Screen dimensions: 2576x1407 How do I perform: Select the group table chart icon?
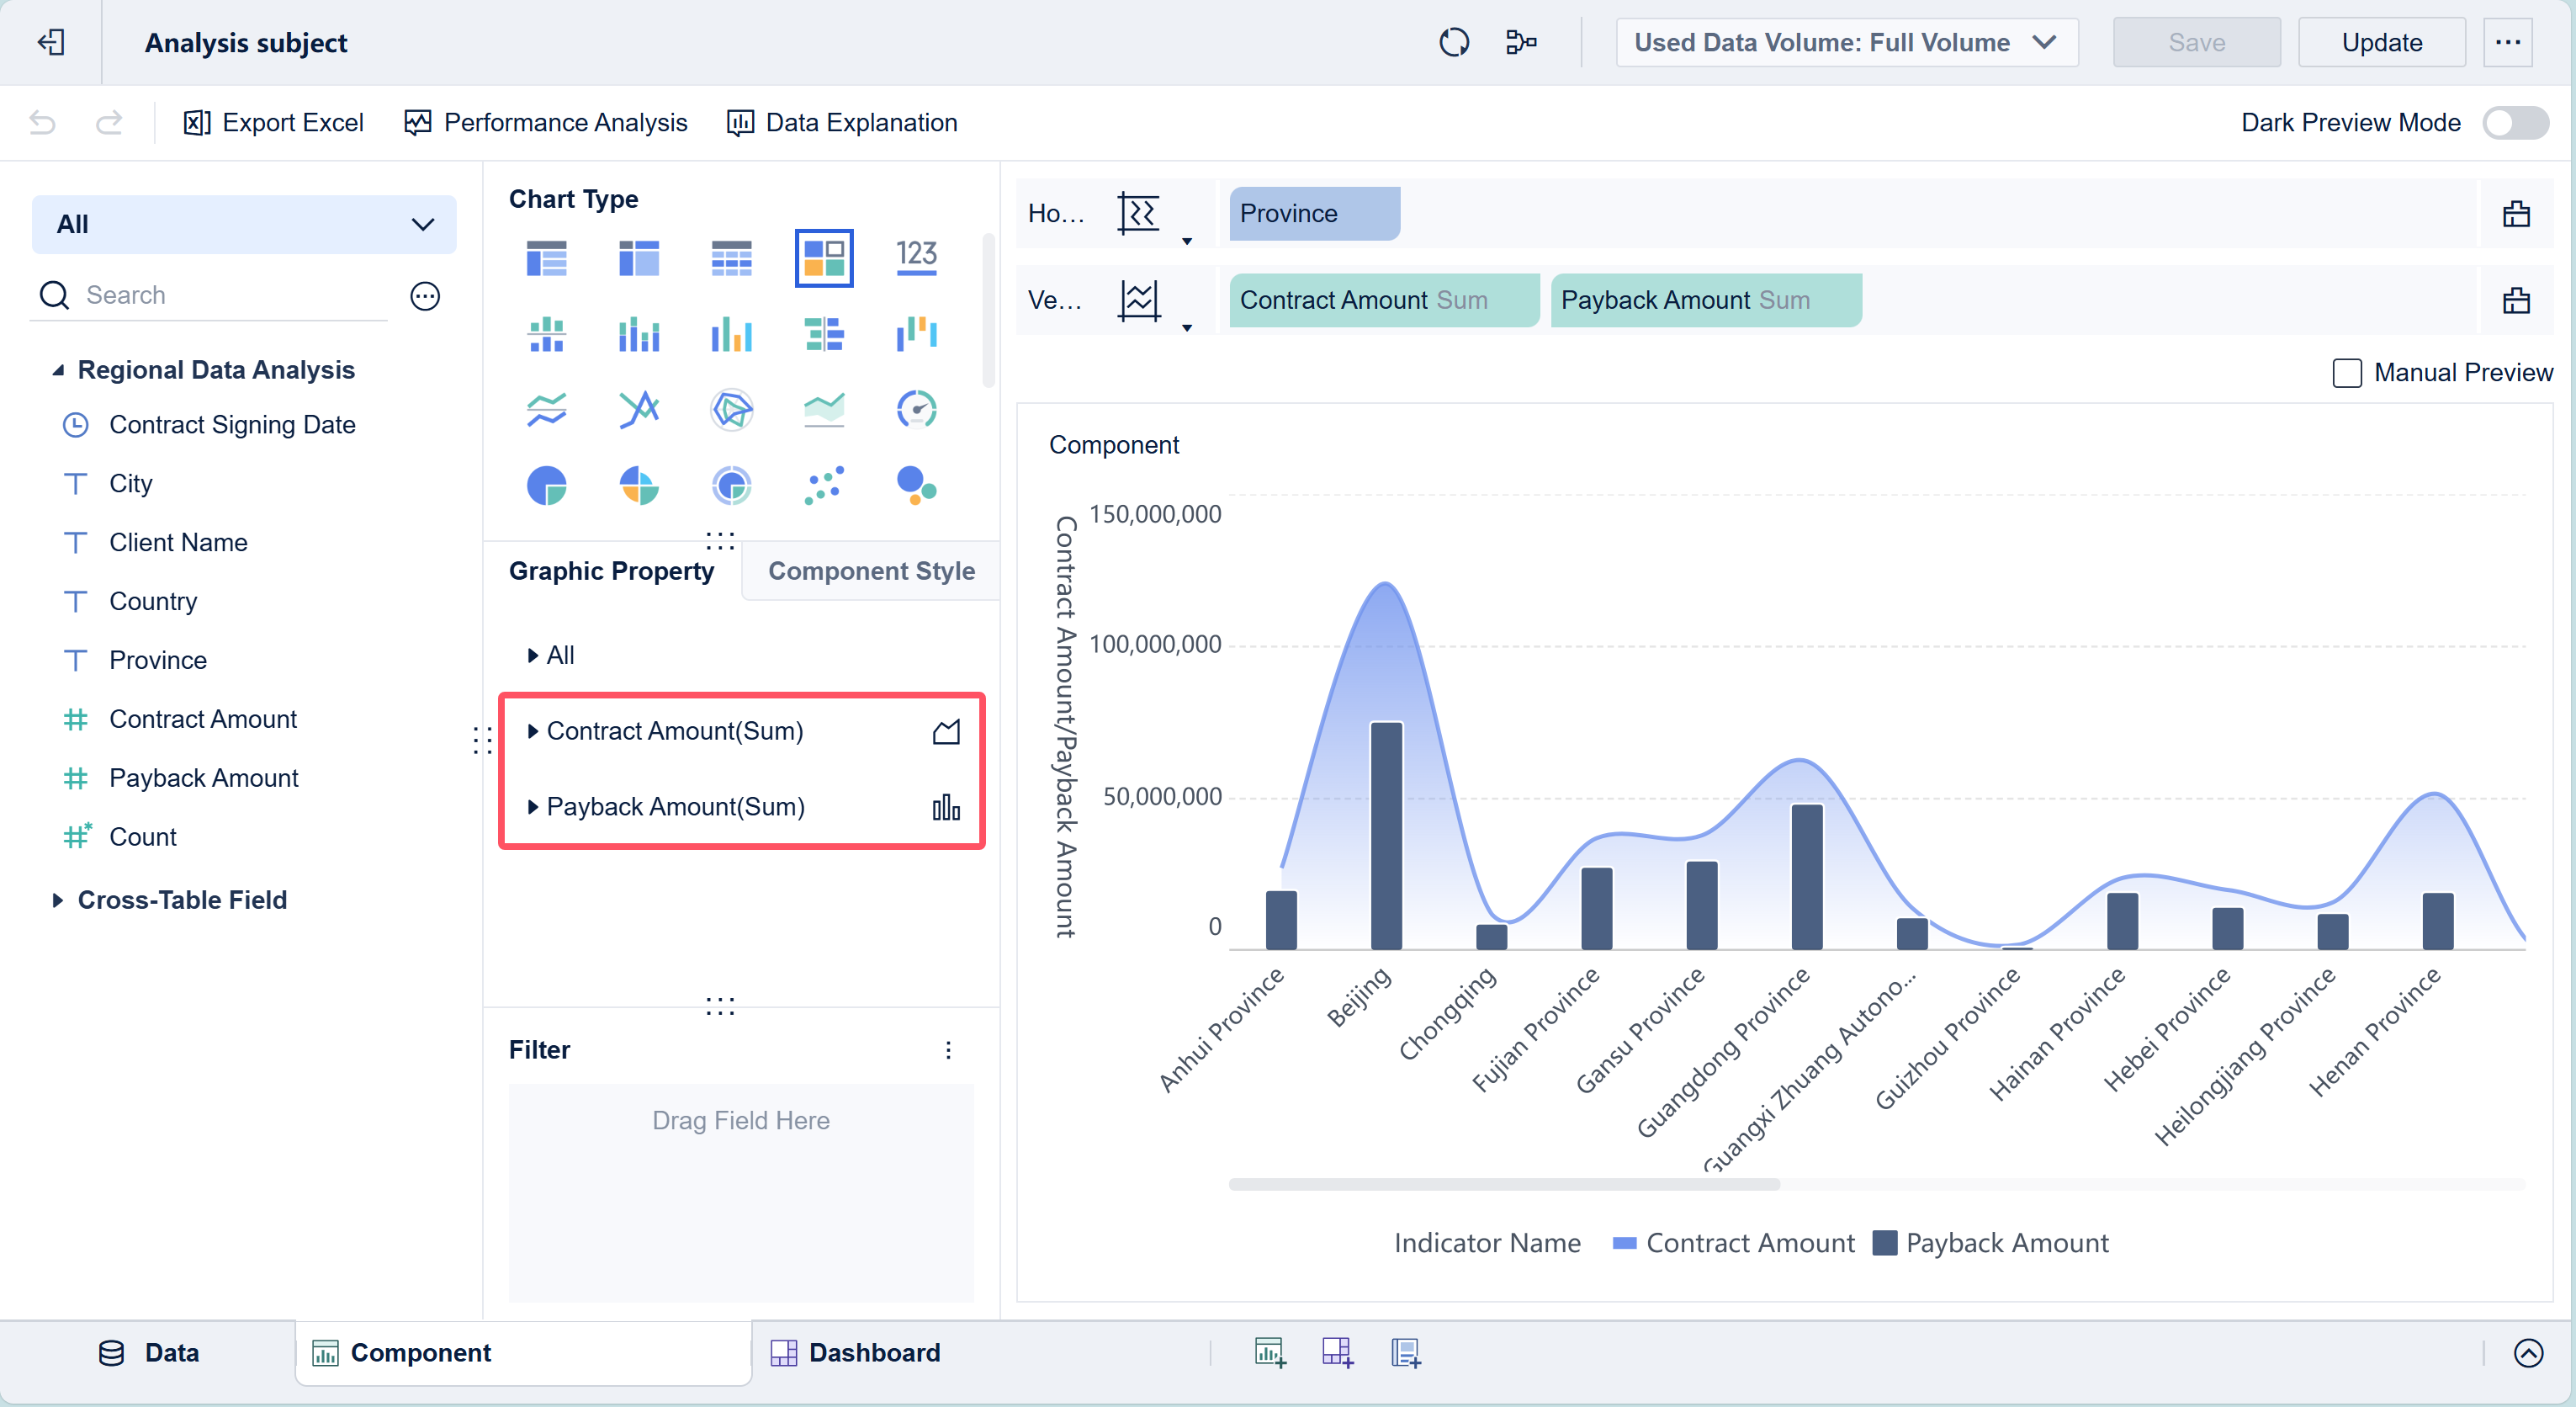[546, 257]
